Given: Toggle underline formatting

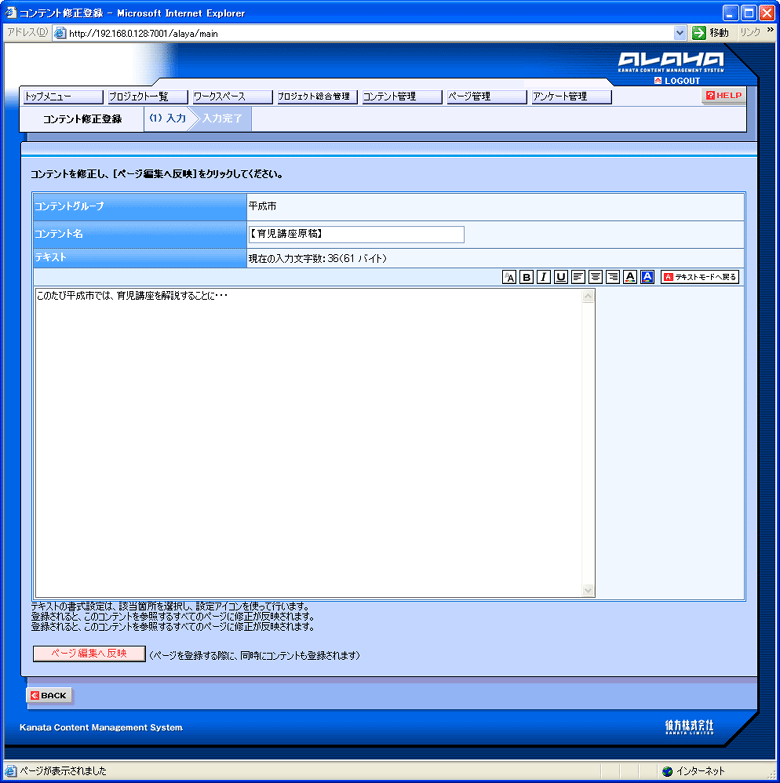Looking at the screenshot, I should click(x=561, y=277).
